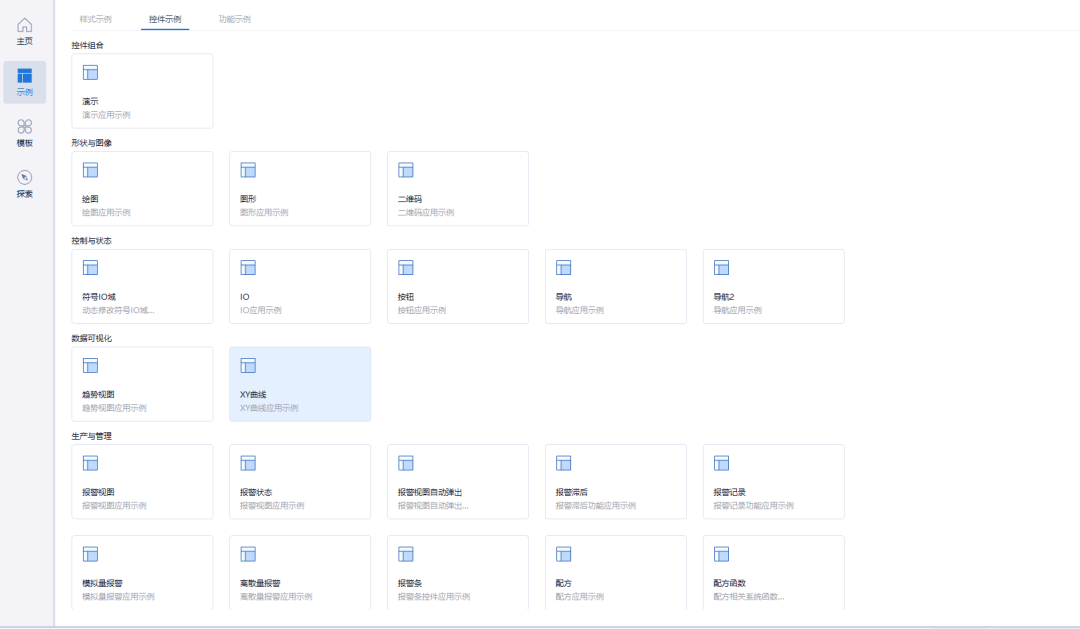The width and height of the screenshot is (1080, 629).
Task: Click the layout icon on the 趋势视图 card
Action: (x=90, y=366)
